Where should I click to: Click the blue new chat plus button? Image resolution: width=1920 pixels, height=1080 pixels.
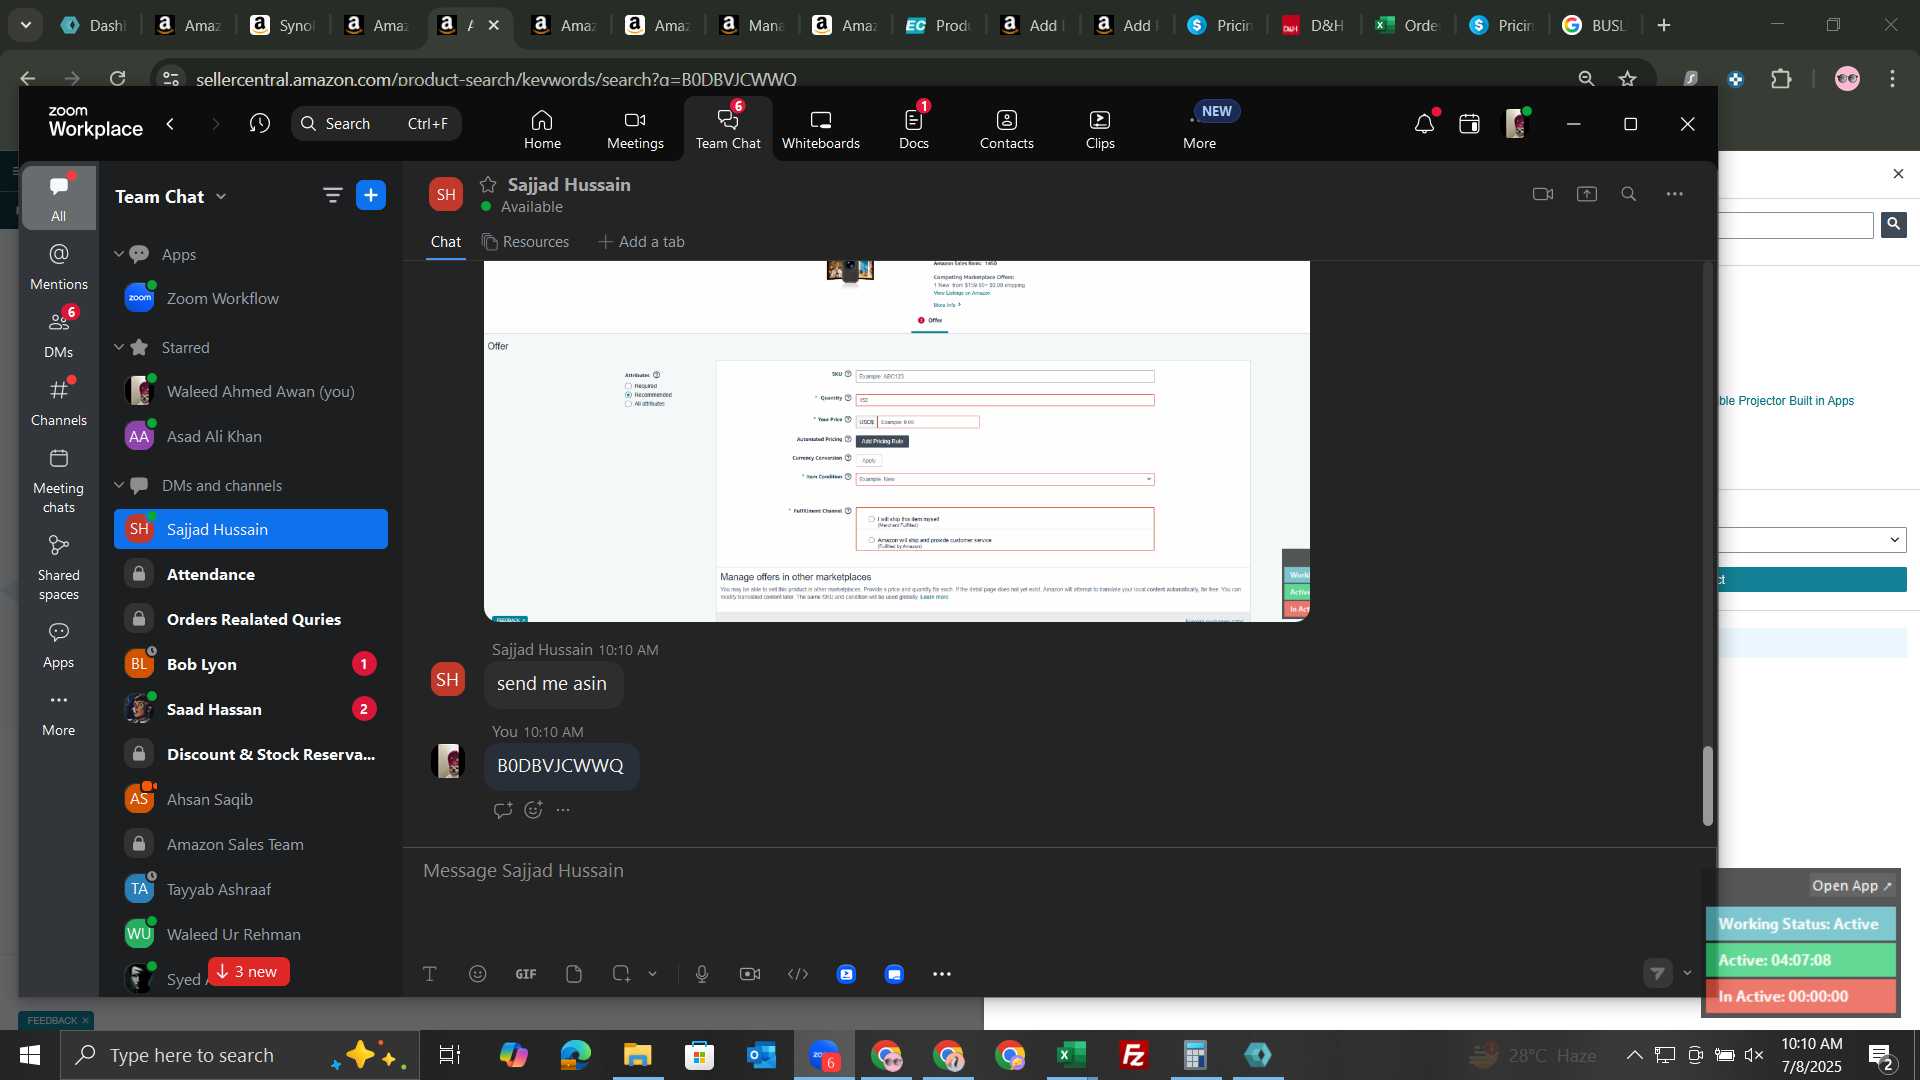pyautogui.click(x=371, y=196)
